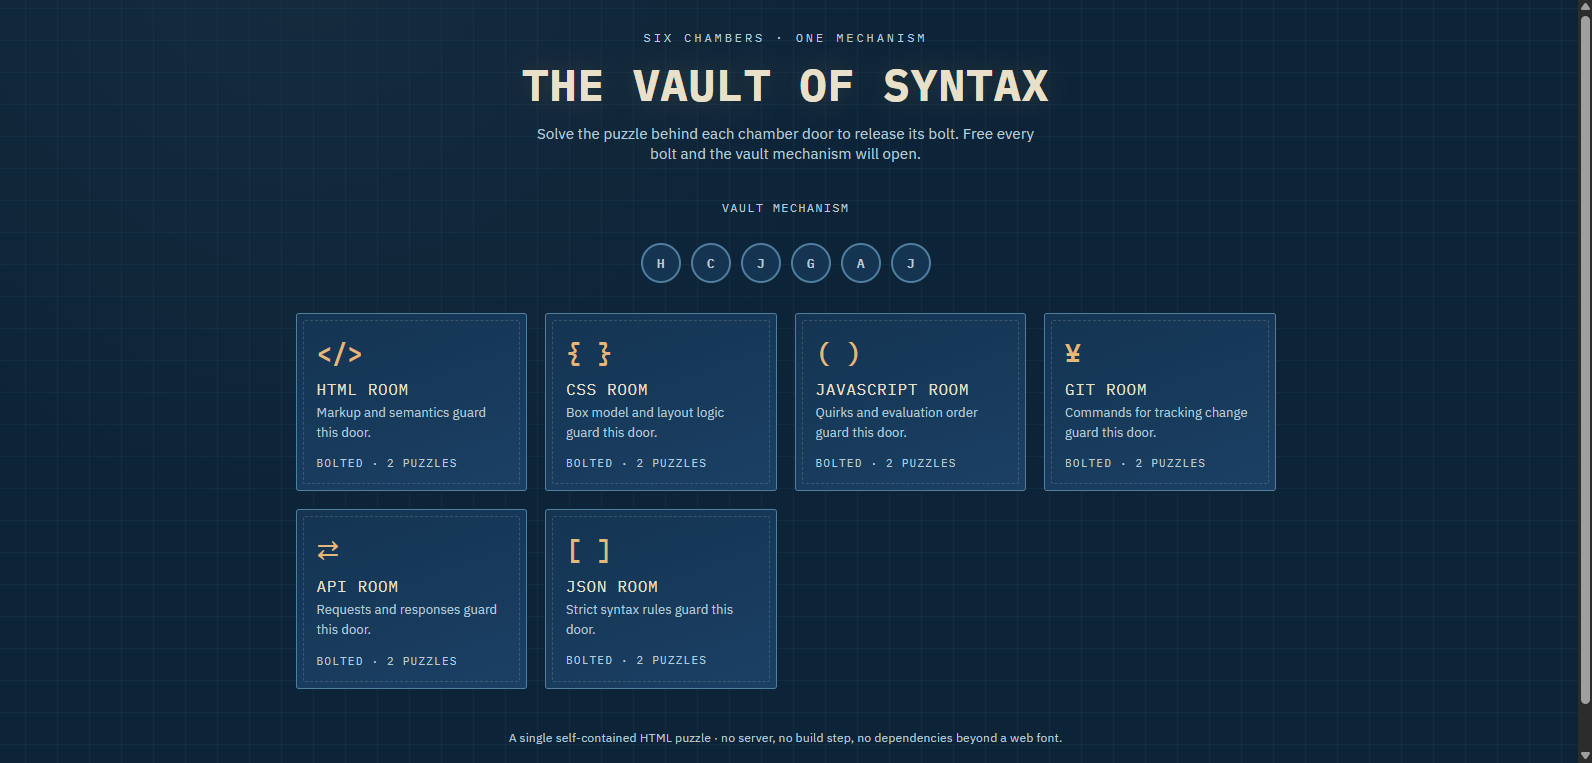Click the JavaScript Room parentheses icon
1592x763 pixels.
(x=838, y=354)
